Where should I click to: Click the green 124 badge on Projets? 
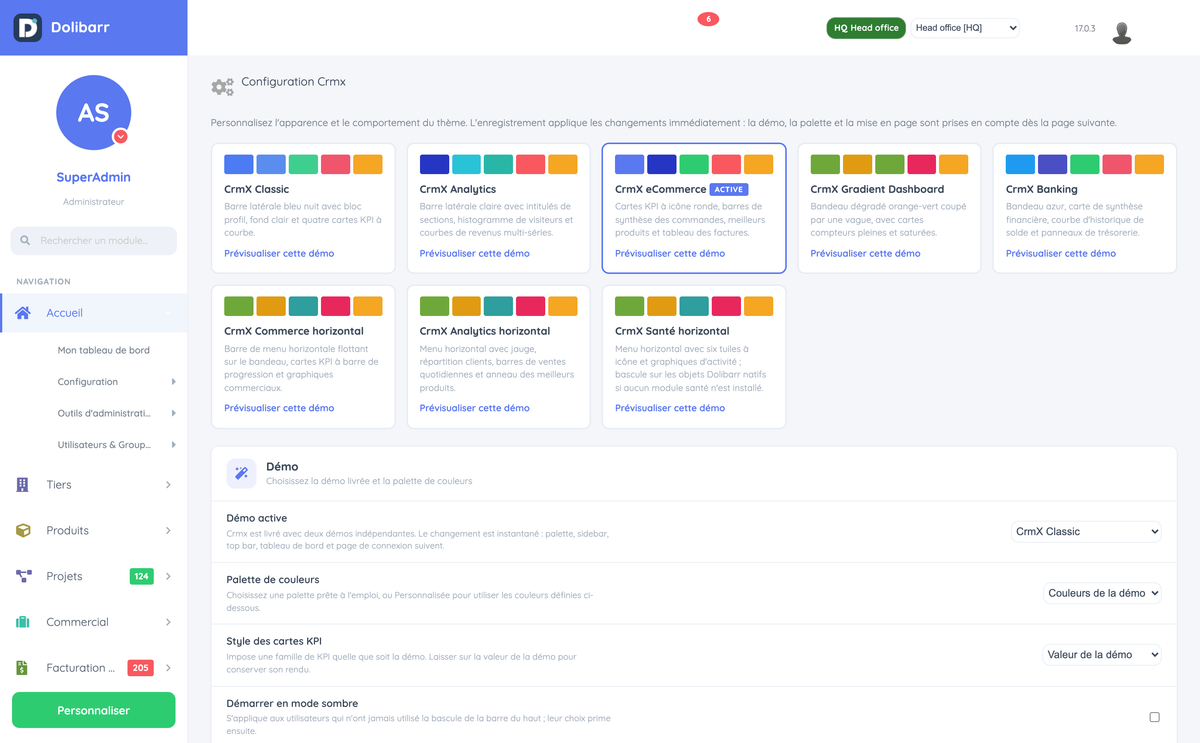141,576
